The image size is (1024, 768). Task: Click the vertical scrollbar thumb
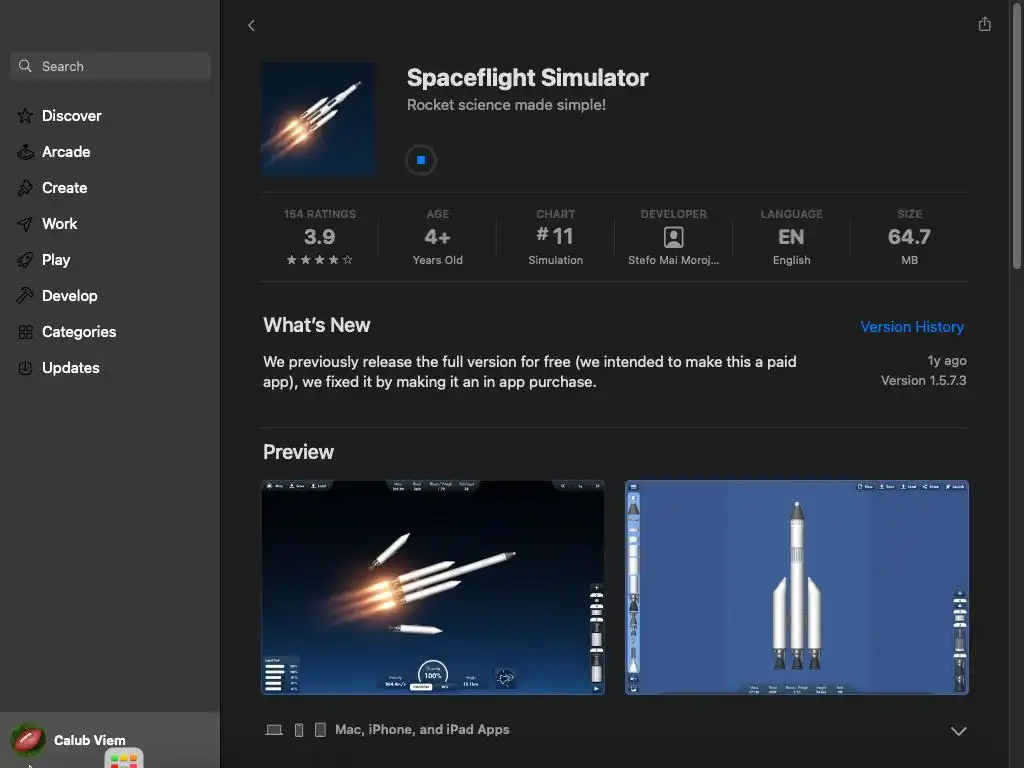(x=1016, y=135)
